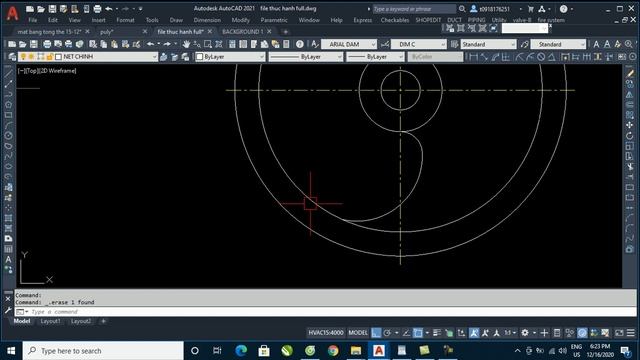Toggle layer freeze sun icon for NET CHINH
640x360 pixels.
click(x=31, y=57)
